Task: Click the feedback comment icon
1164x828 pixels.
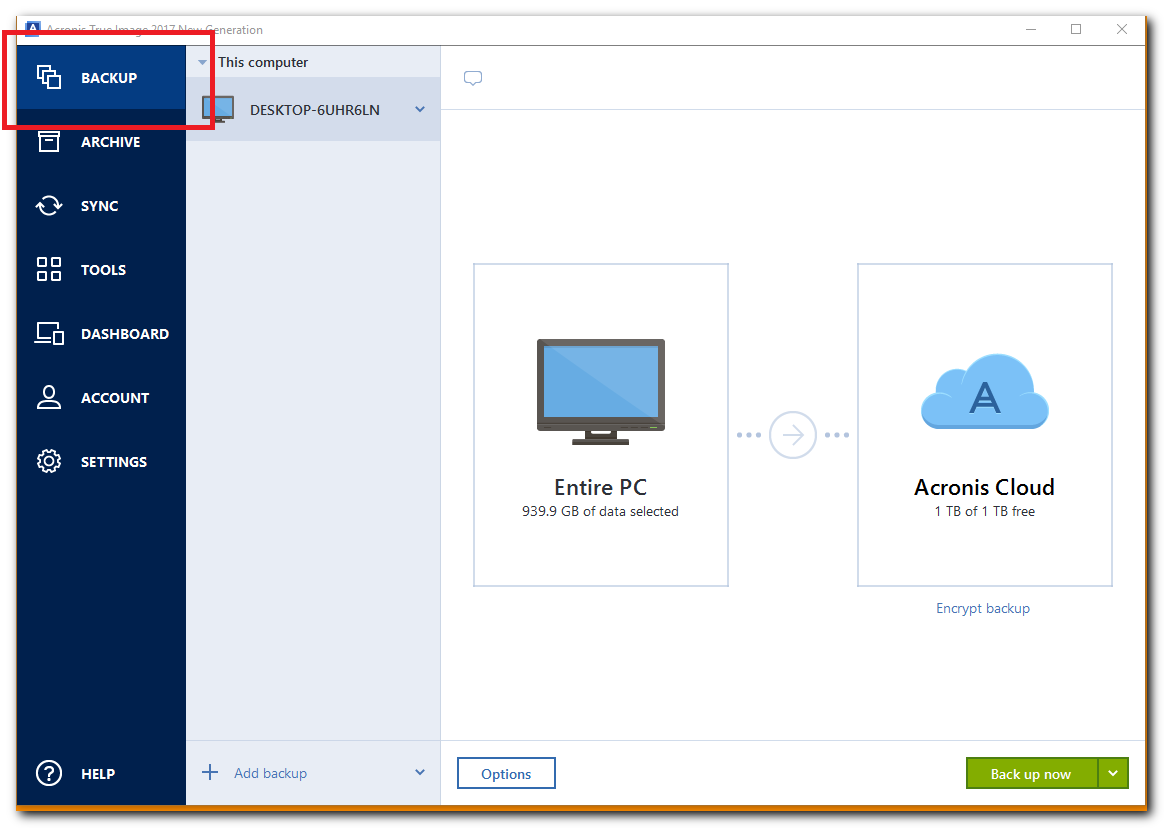Action: 472,77
